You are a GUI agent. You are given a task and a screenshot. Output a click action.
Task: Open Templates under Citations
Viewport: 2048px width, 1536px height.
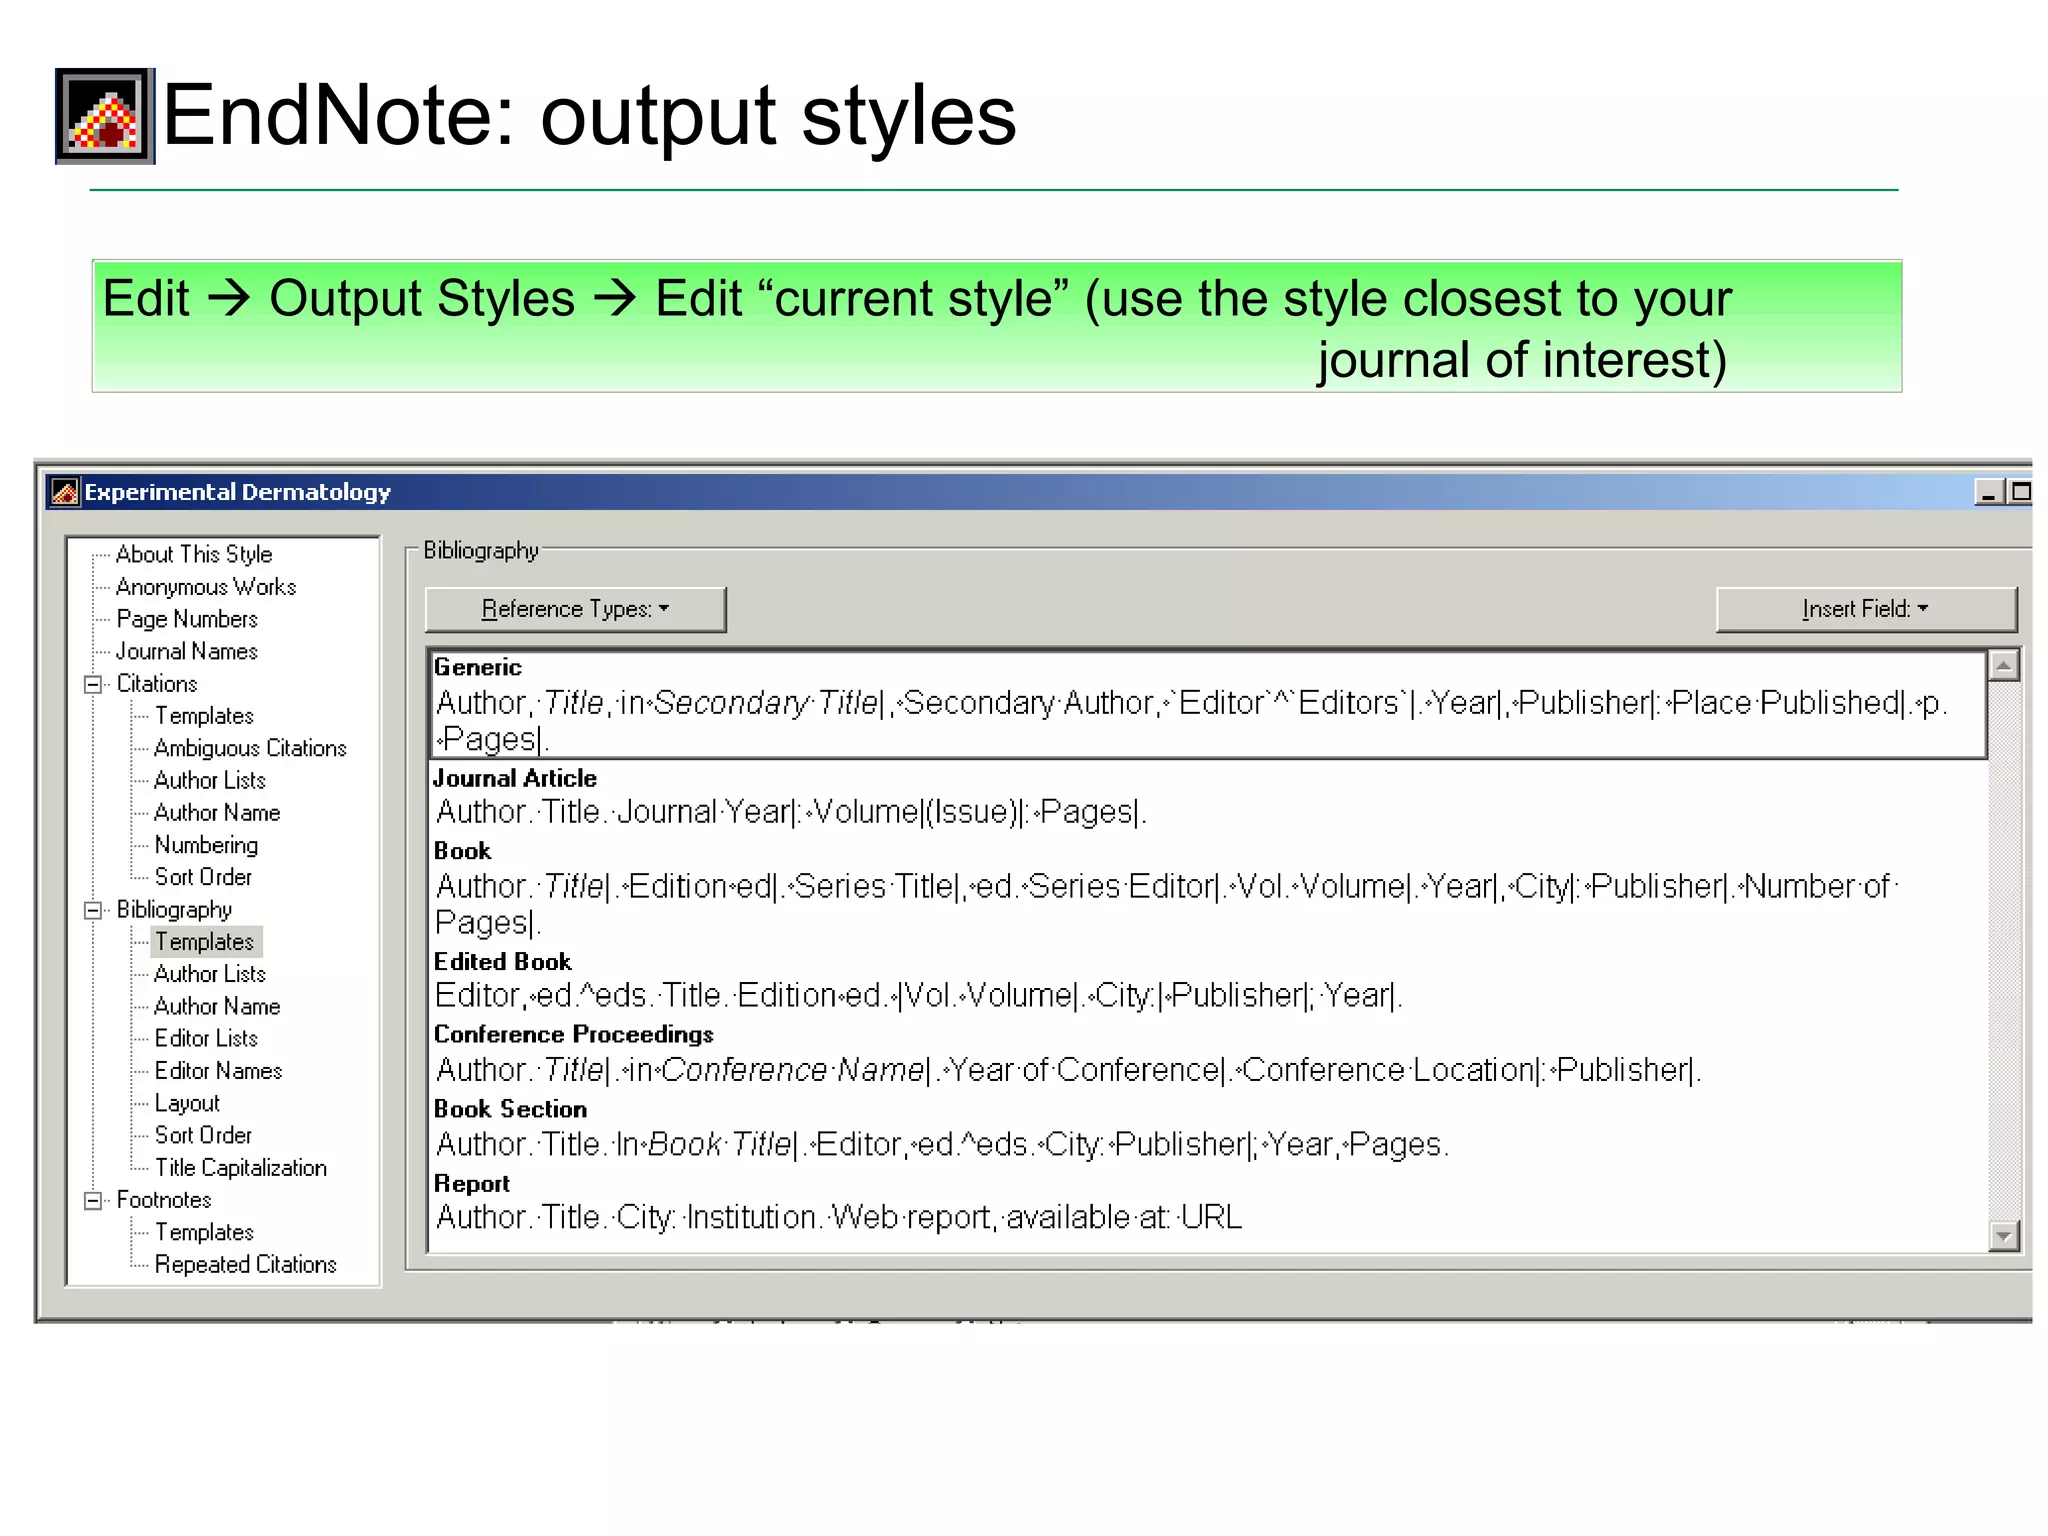pos(204,716)
